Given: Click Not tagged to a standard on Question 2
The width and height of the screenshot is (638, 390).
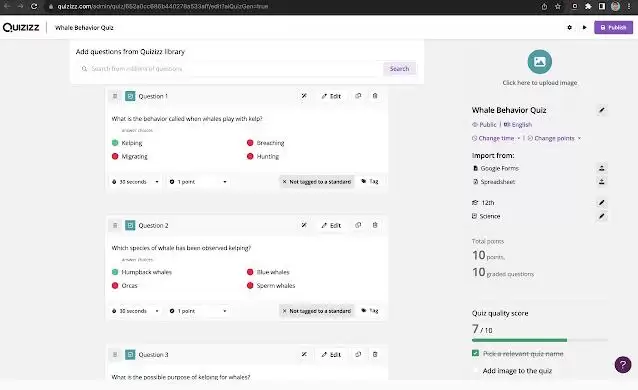Looking at the screenshot, I should (317, 311).
